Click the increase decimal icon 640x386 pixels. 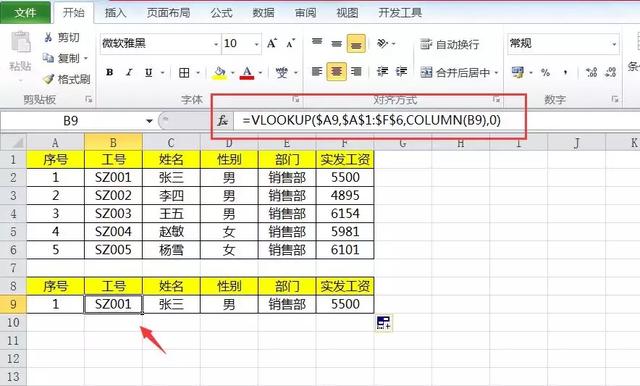(591, 72)
